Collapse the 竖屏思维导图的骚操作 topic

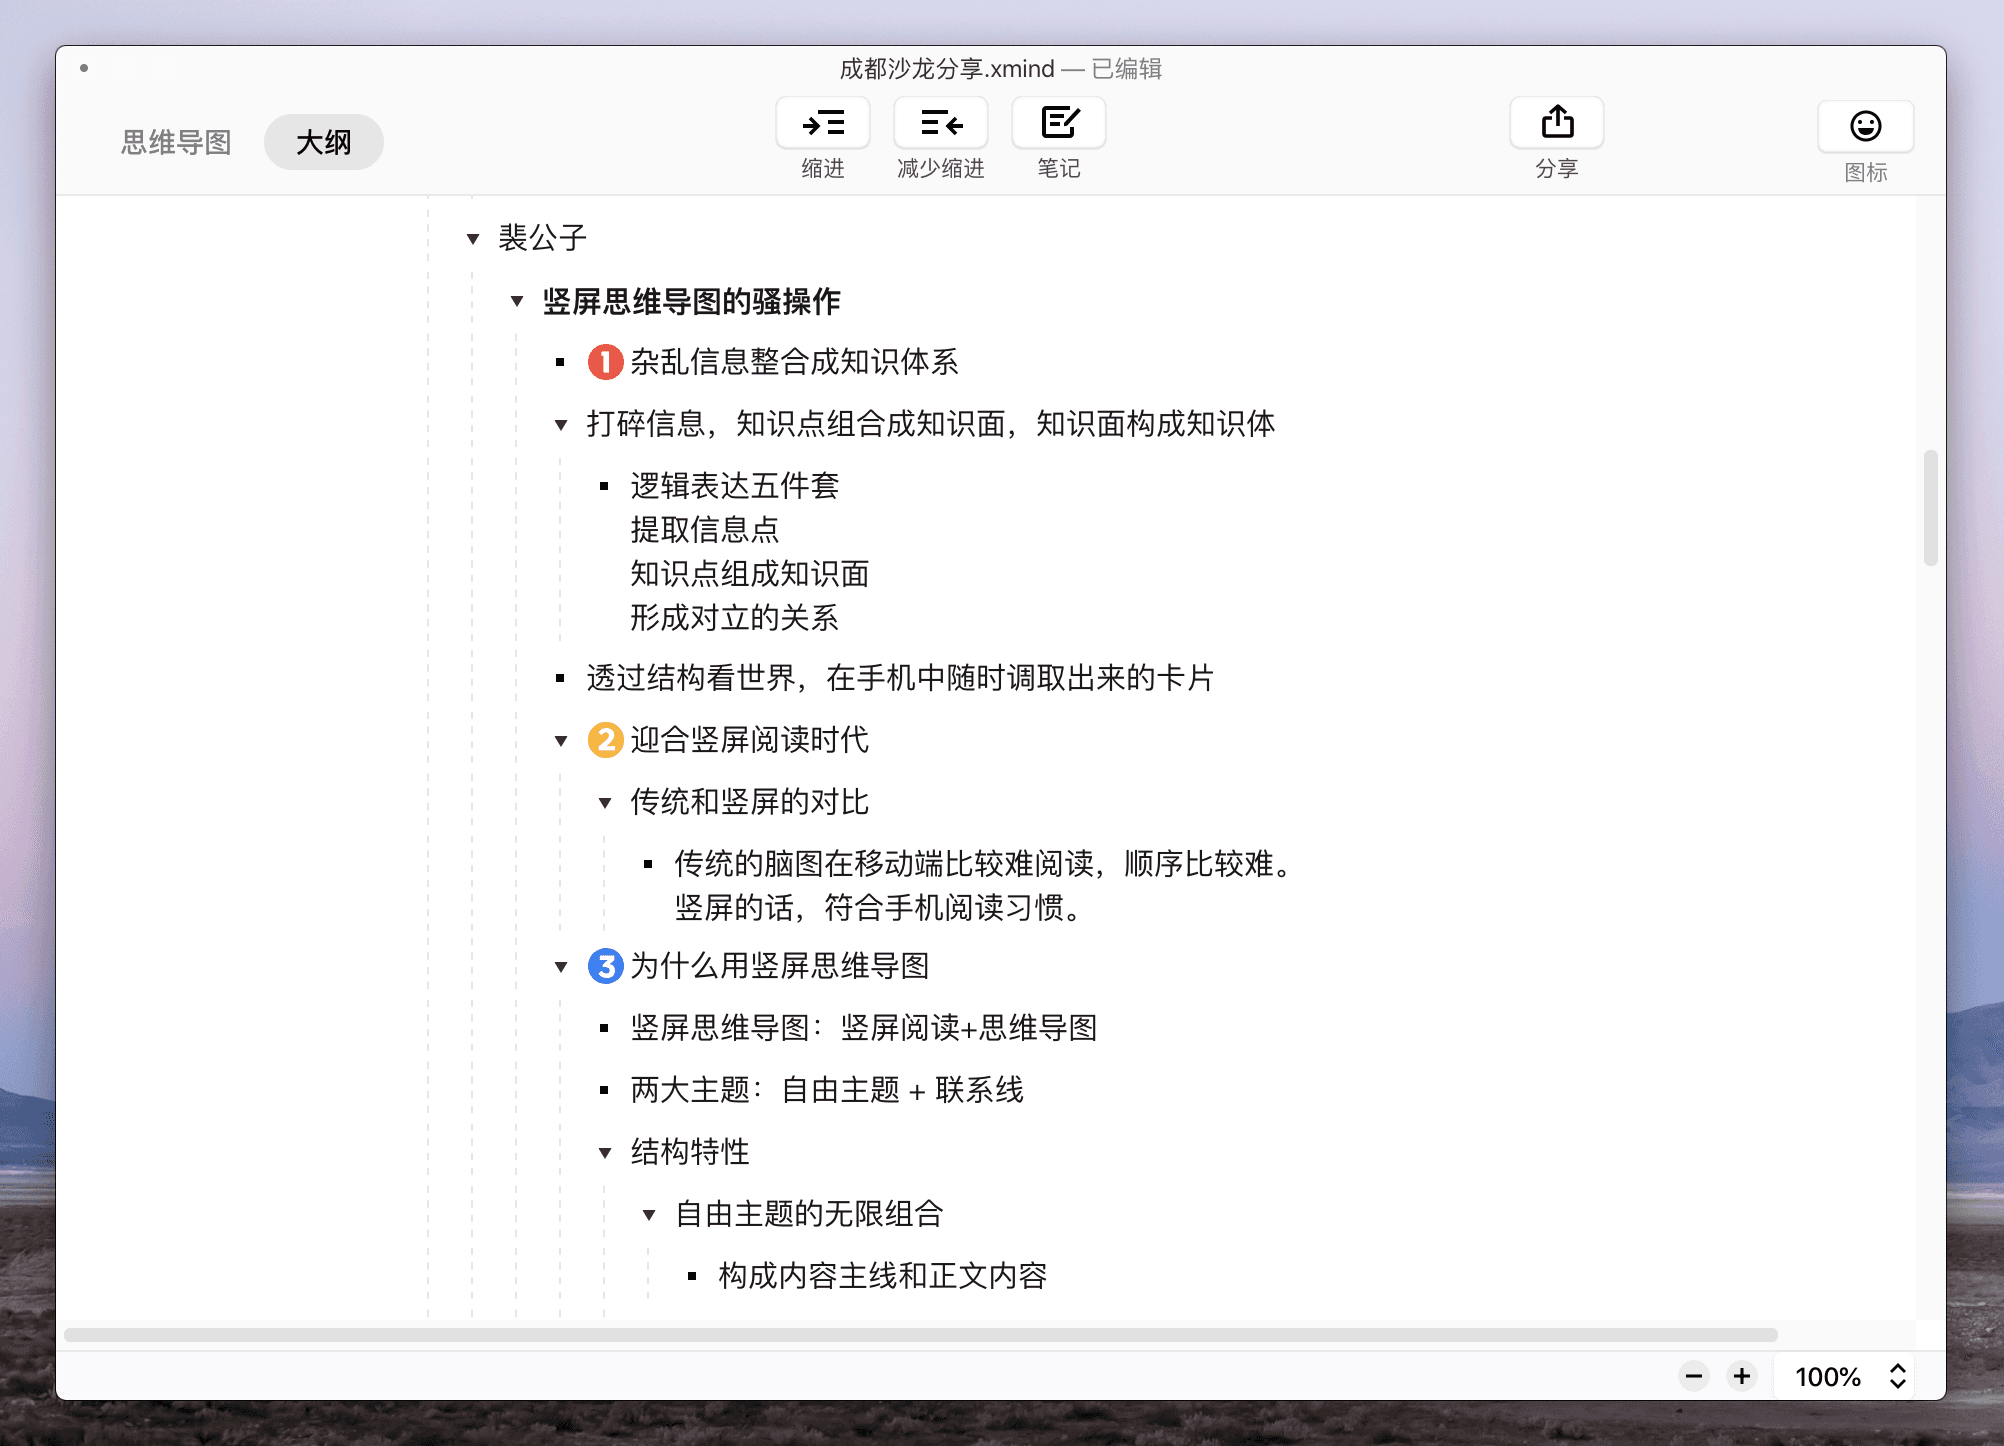coord(517,301)
